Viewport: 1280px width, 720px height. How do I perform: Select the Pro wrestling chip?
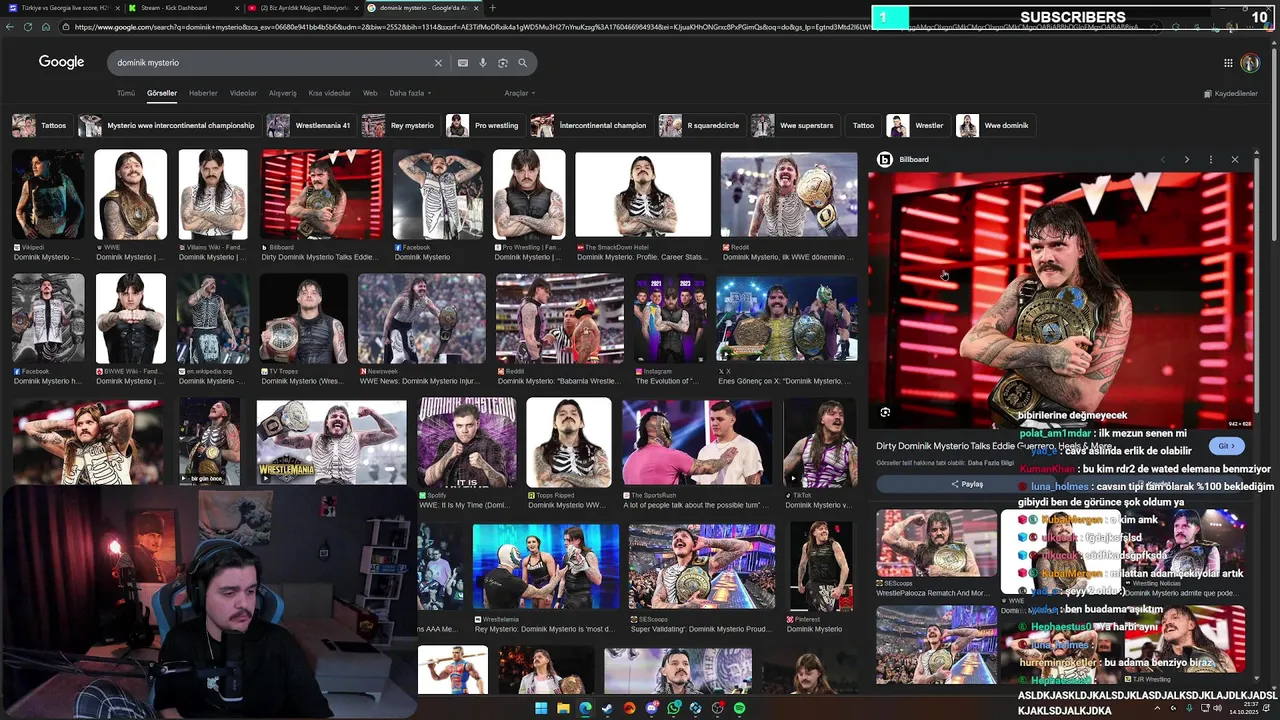pos(484,125)
